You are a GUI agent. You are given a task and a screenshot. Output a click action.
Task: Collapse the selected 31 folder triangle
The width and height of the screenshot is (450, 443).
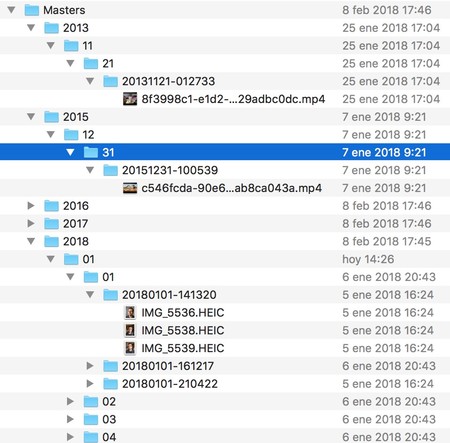click(x=70, y=152)
